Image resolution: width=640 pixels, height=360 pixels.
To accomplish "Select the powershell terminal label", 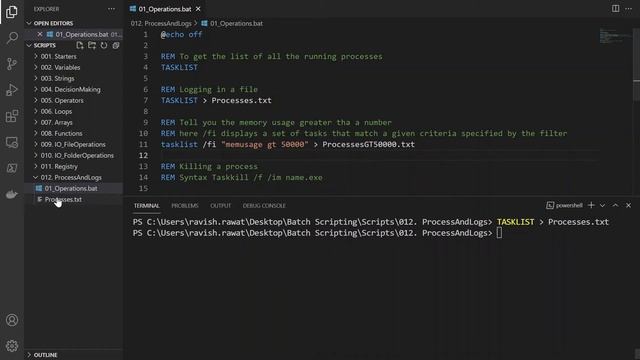I will 564,205.
